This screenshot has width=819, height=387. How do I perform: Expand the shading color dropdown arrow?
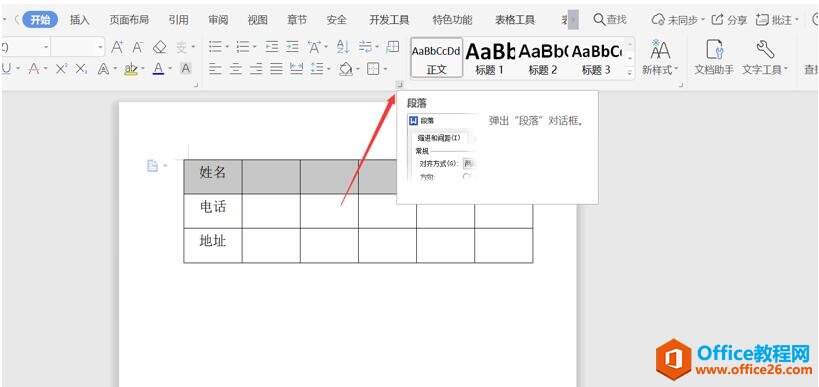[x=357, y=69]
